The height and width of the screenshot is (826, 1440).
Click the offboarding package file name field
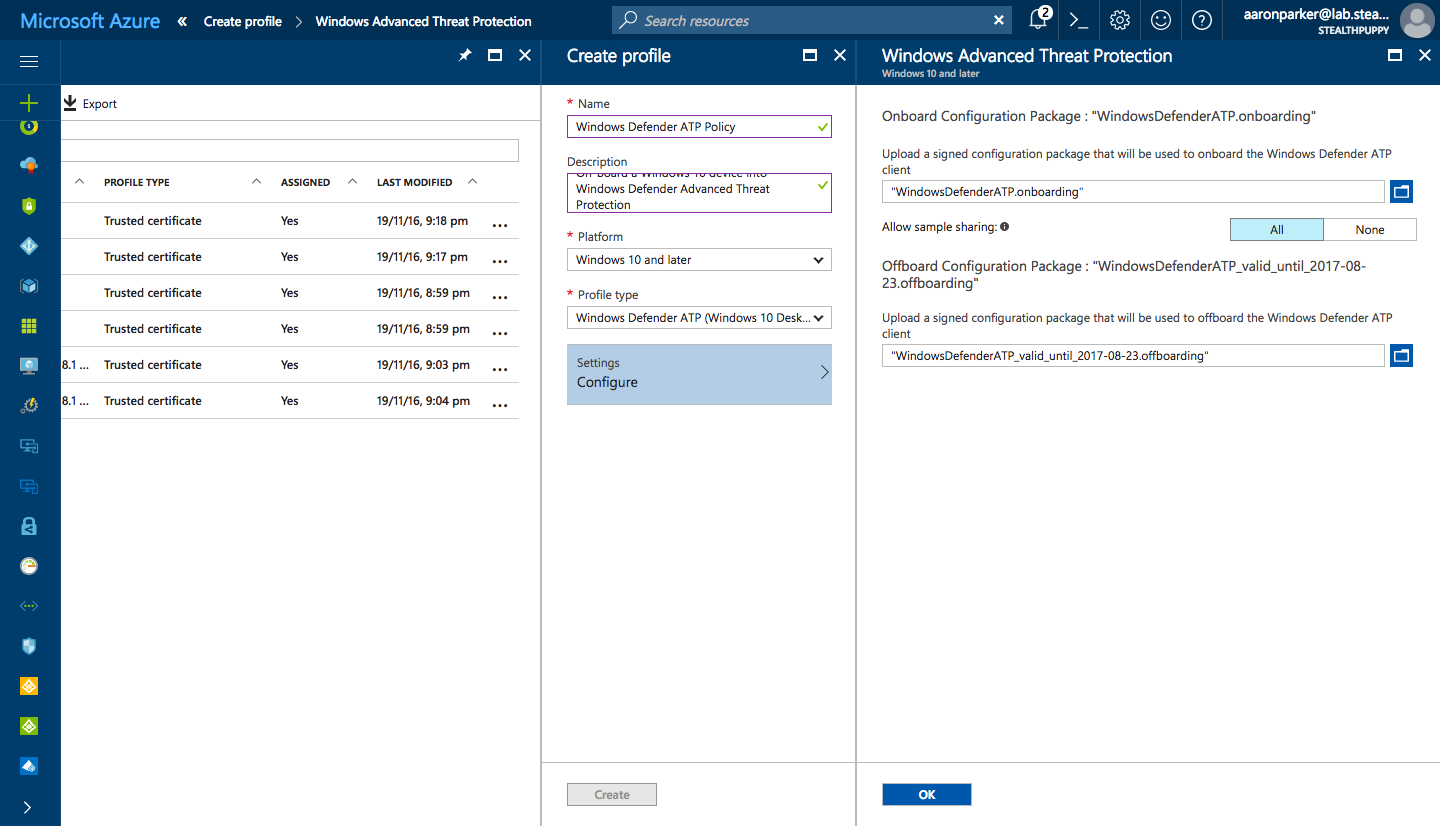click(x=1133, y=355)
